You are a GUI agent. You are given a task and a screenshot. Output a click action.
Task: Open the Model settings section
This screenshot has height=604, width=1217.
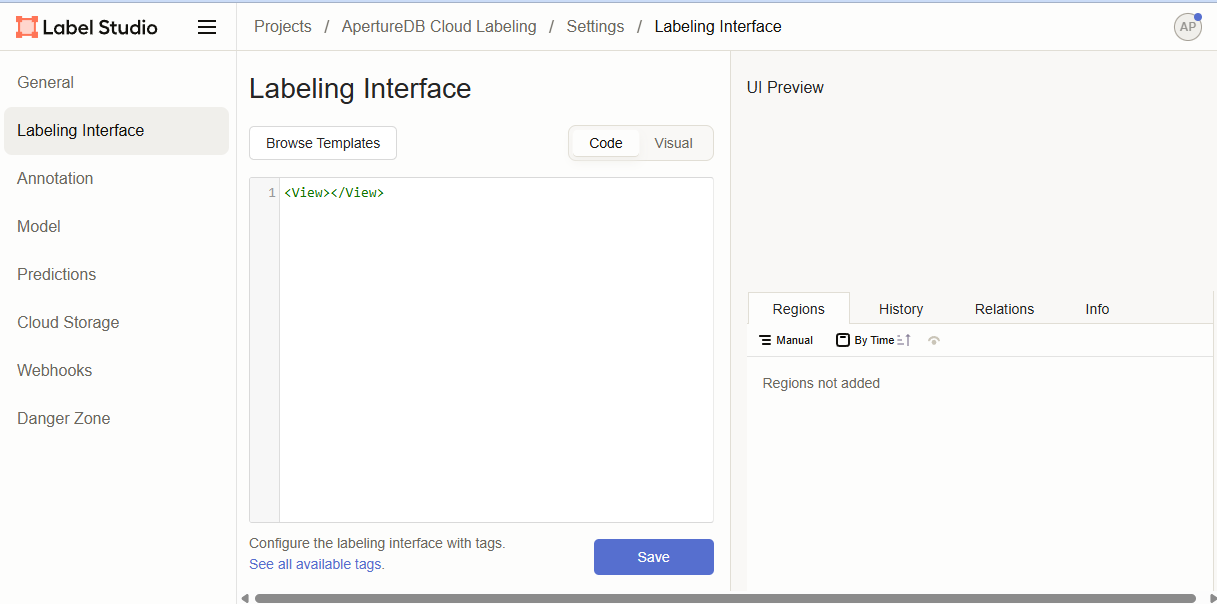tap(117, 227)
